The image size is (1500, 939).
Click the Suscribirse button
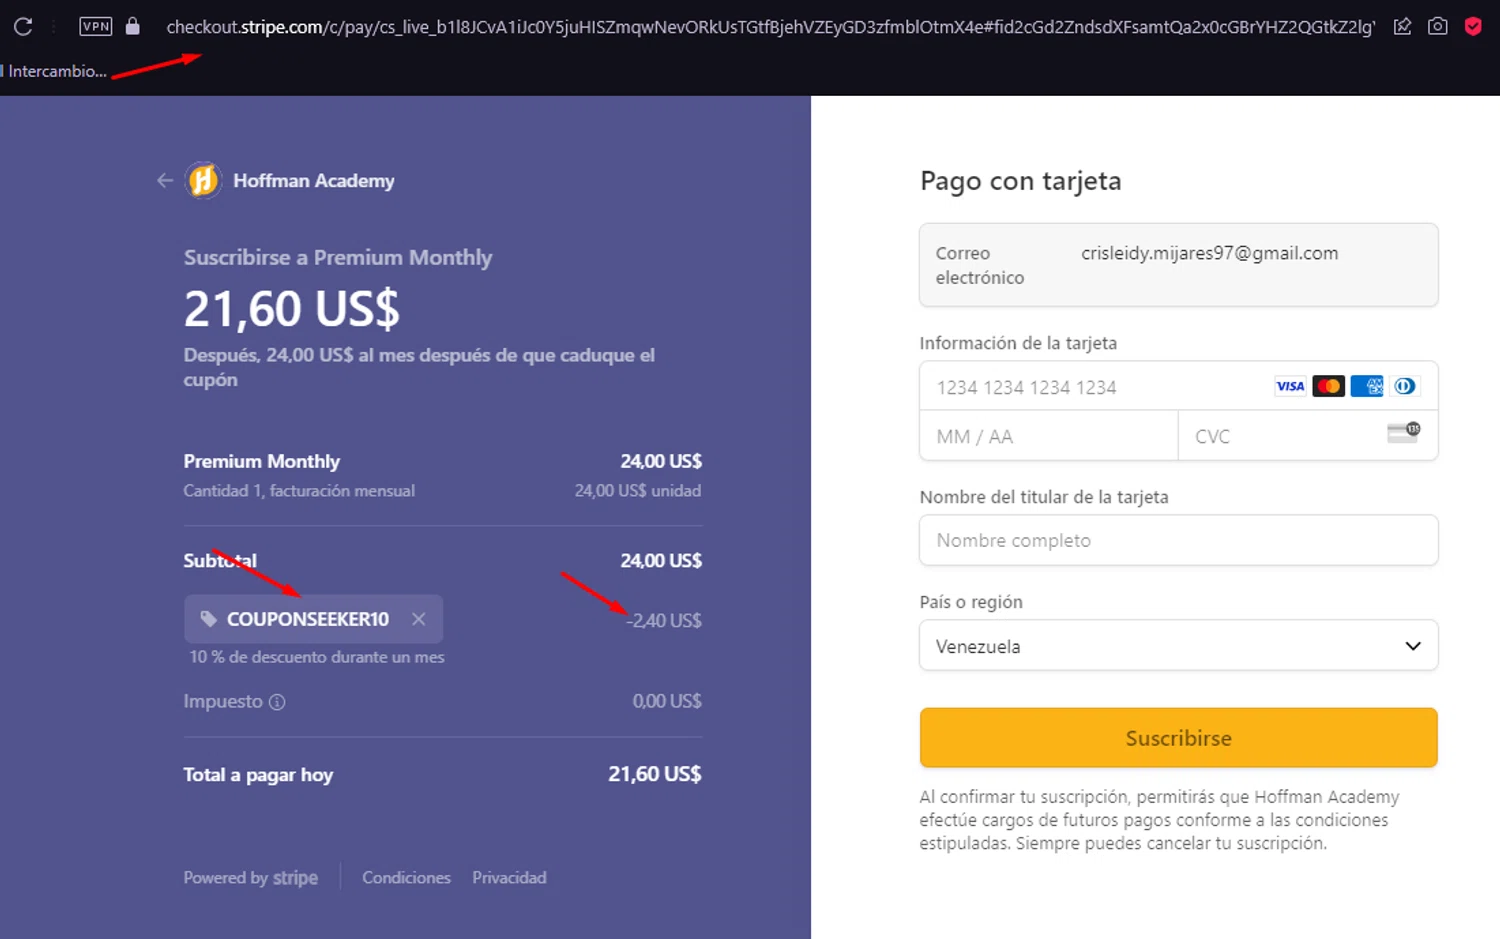pos(1178,738)
